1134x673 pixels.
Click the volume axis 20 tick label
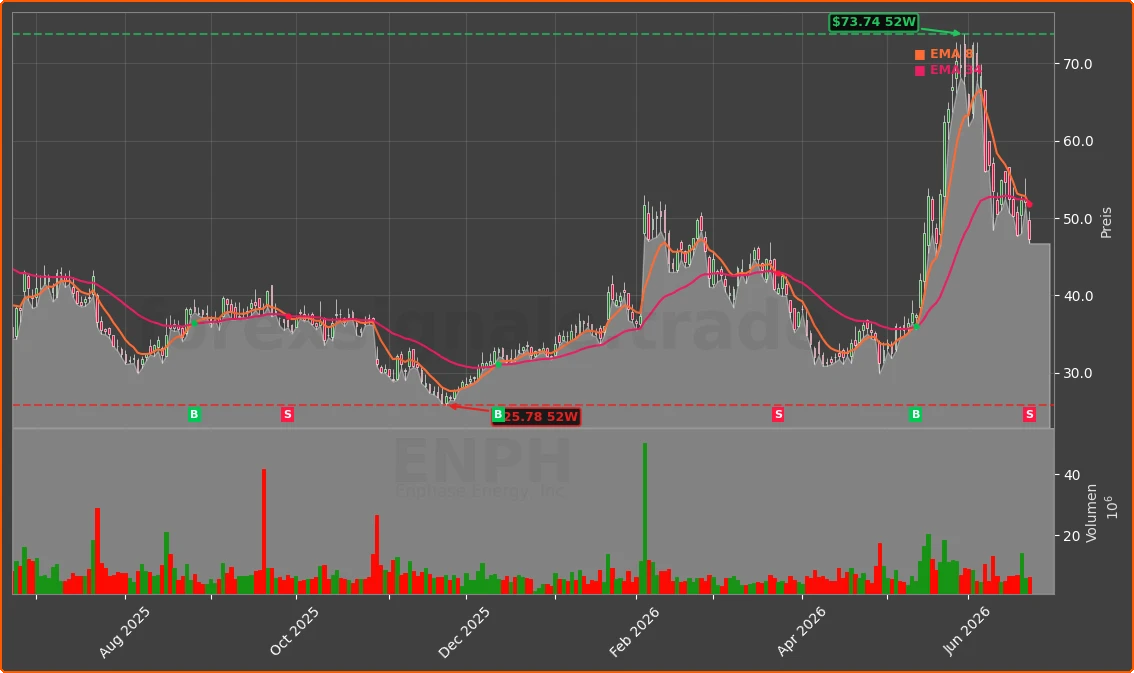point(1072,536)
